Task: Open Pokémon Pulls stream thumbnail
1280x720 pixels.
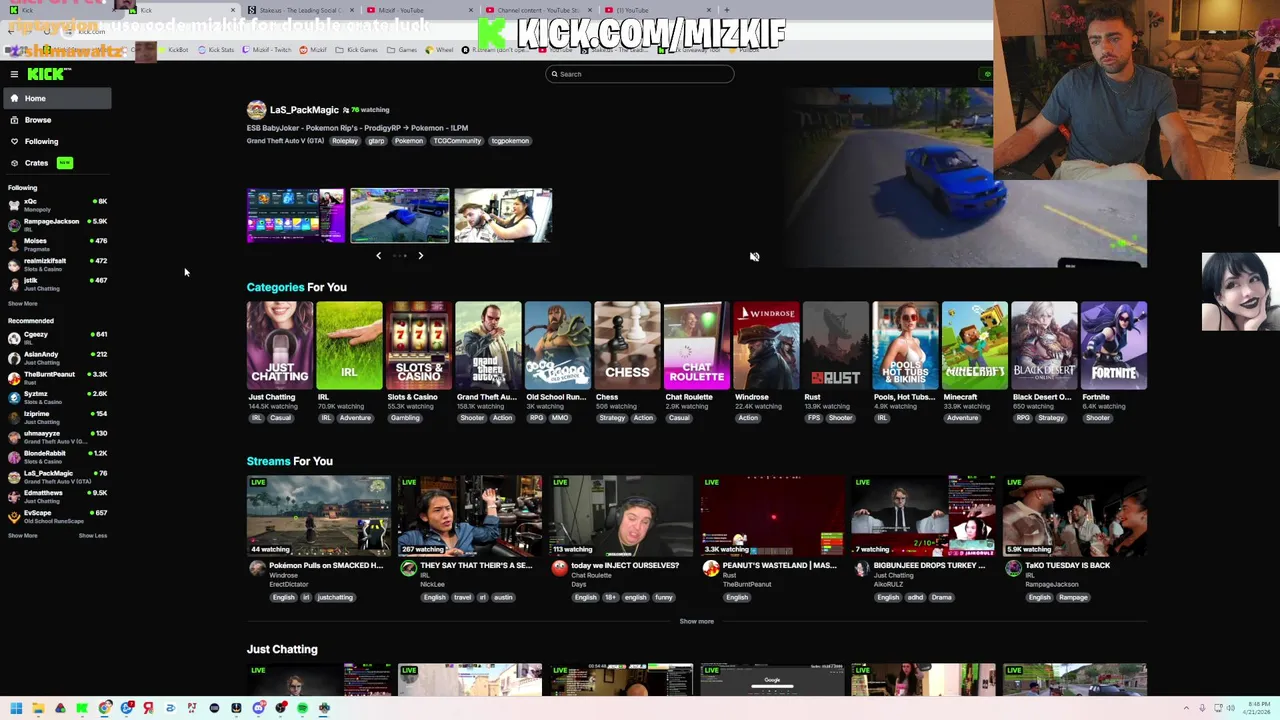Action: (319, 516)
